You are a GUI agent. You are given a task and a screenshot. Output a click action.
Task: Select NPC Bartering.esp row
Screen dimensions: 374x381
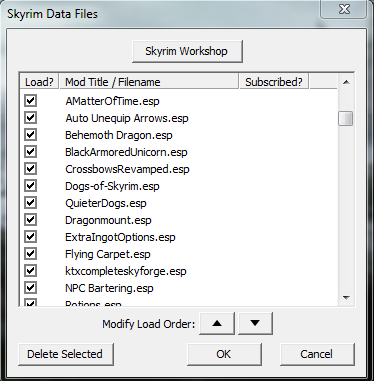pos(109,288)
